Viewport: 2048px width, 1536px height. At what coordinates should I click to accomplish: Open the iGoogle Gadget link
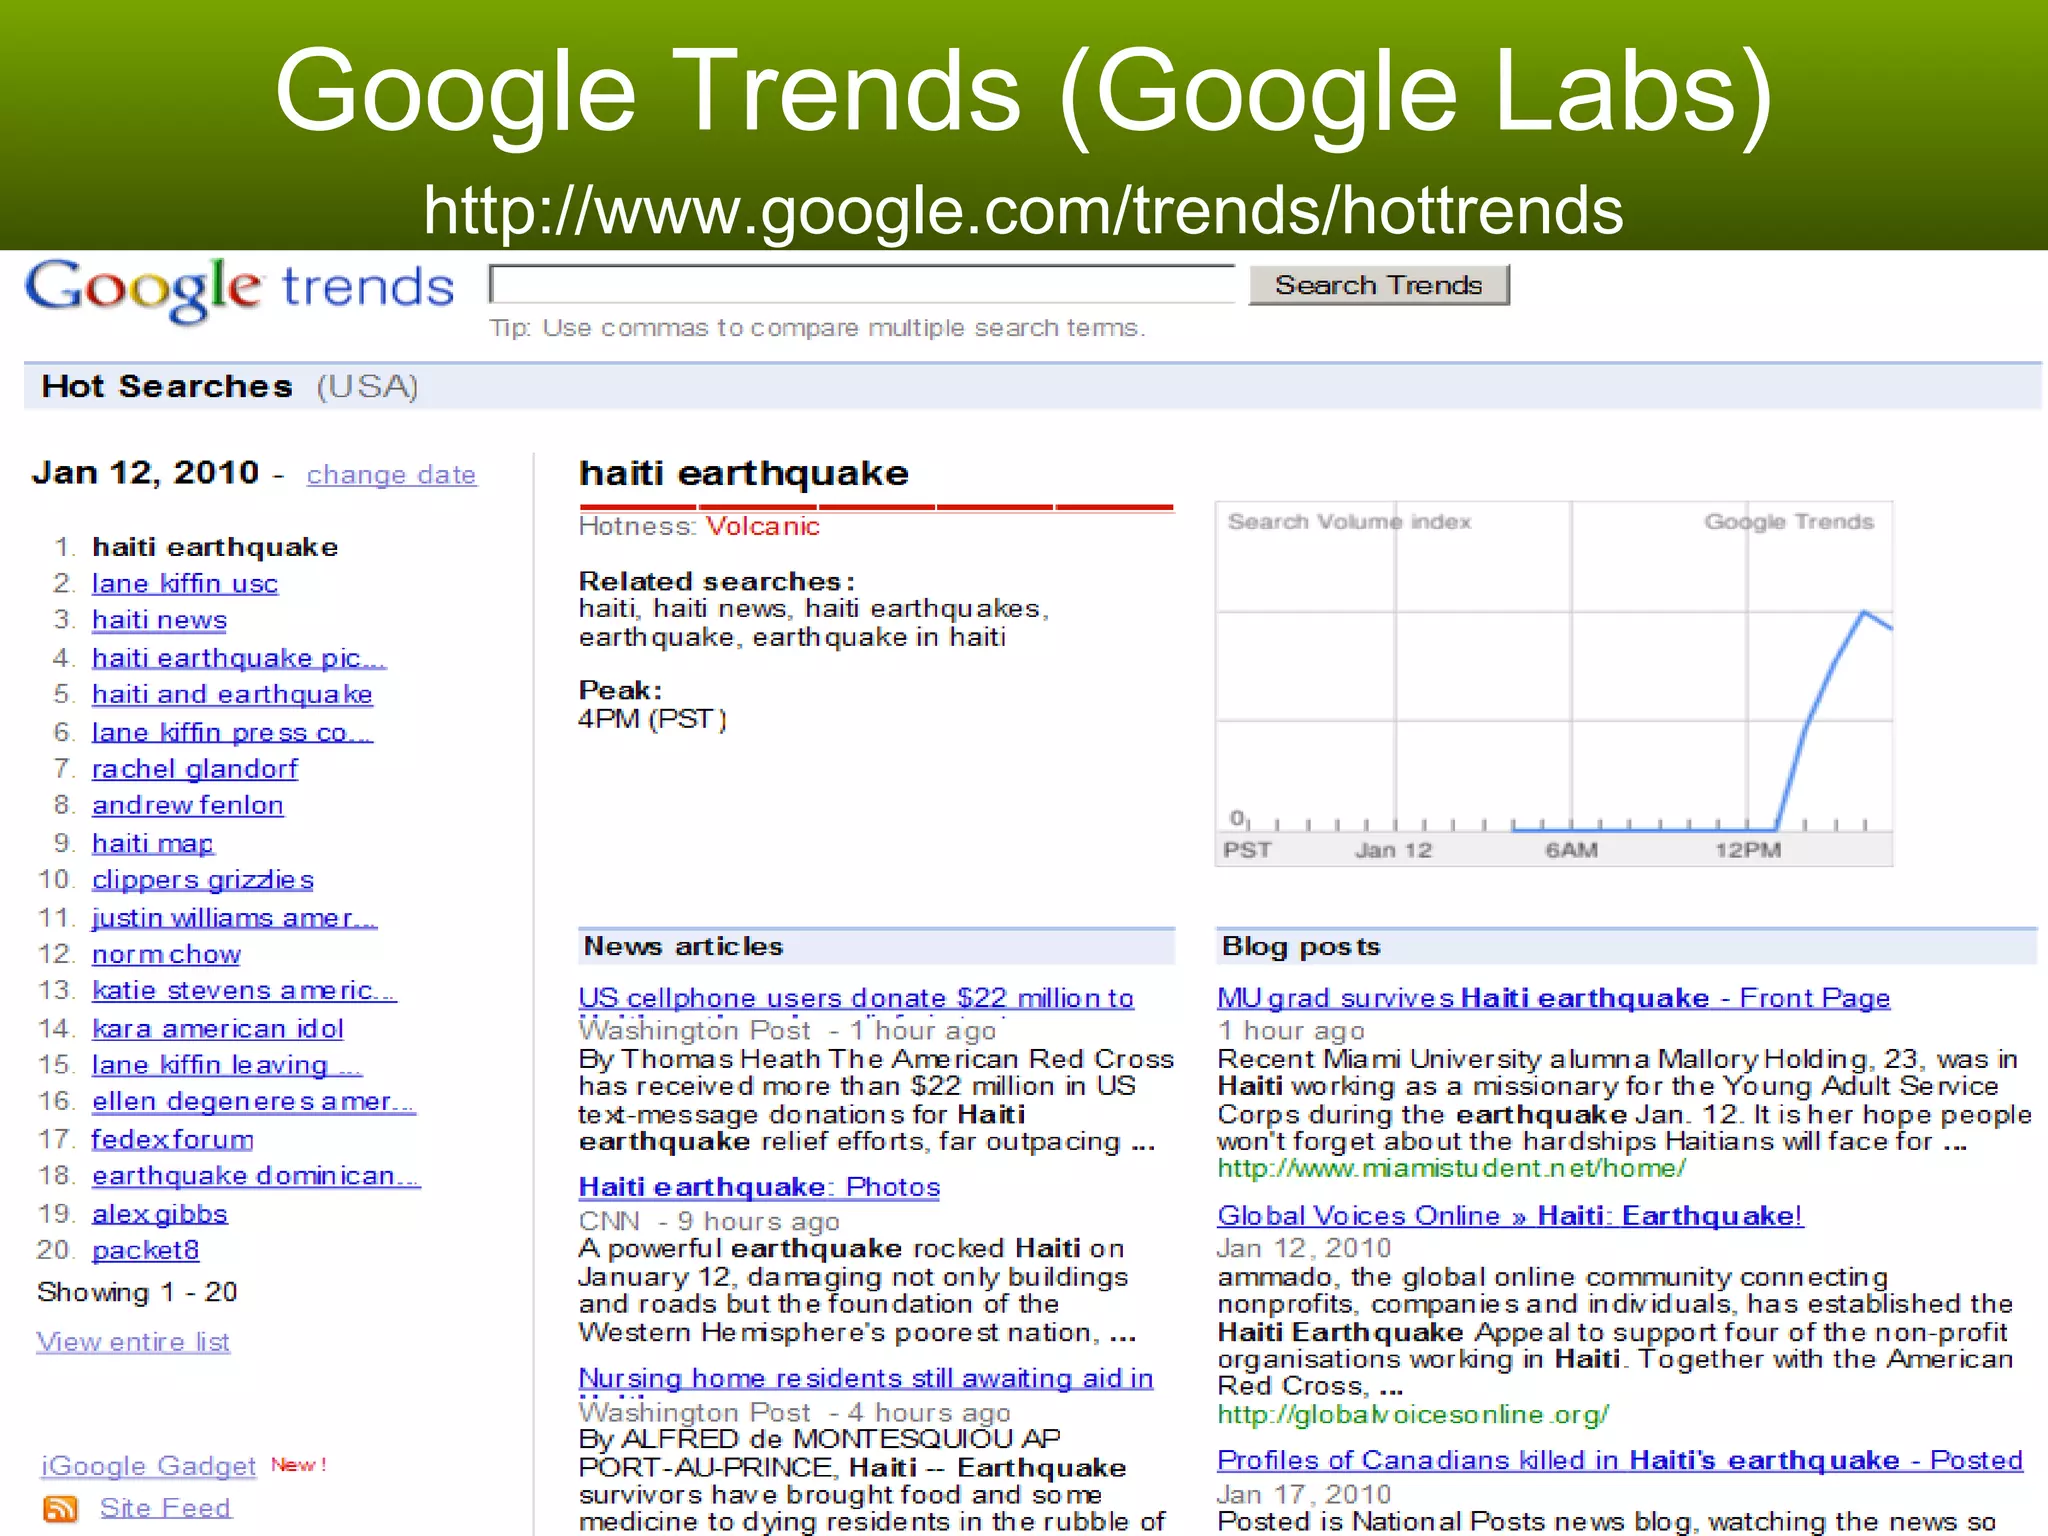tap(148, 1466)
